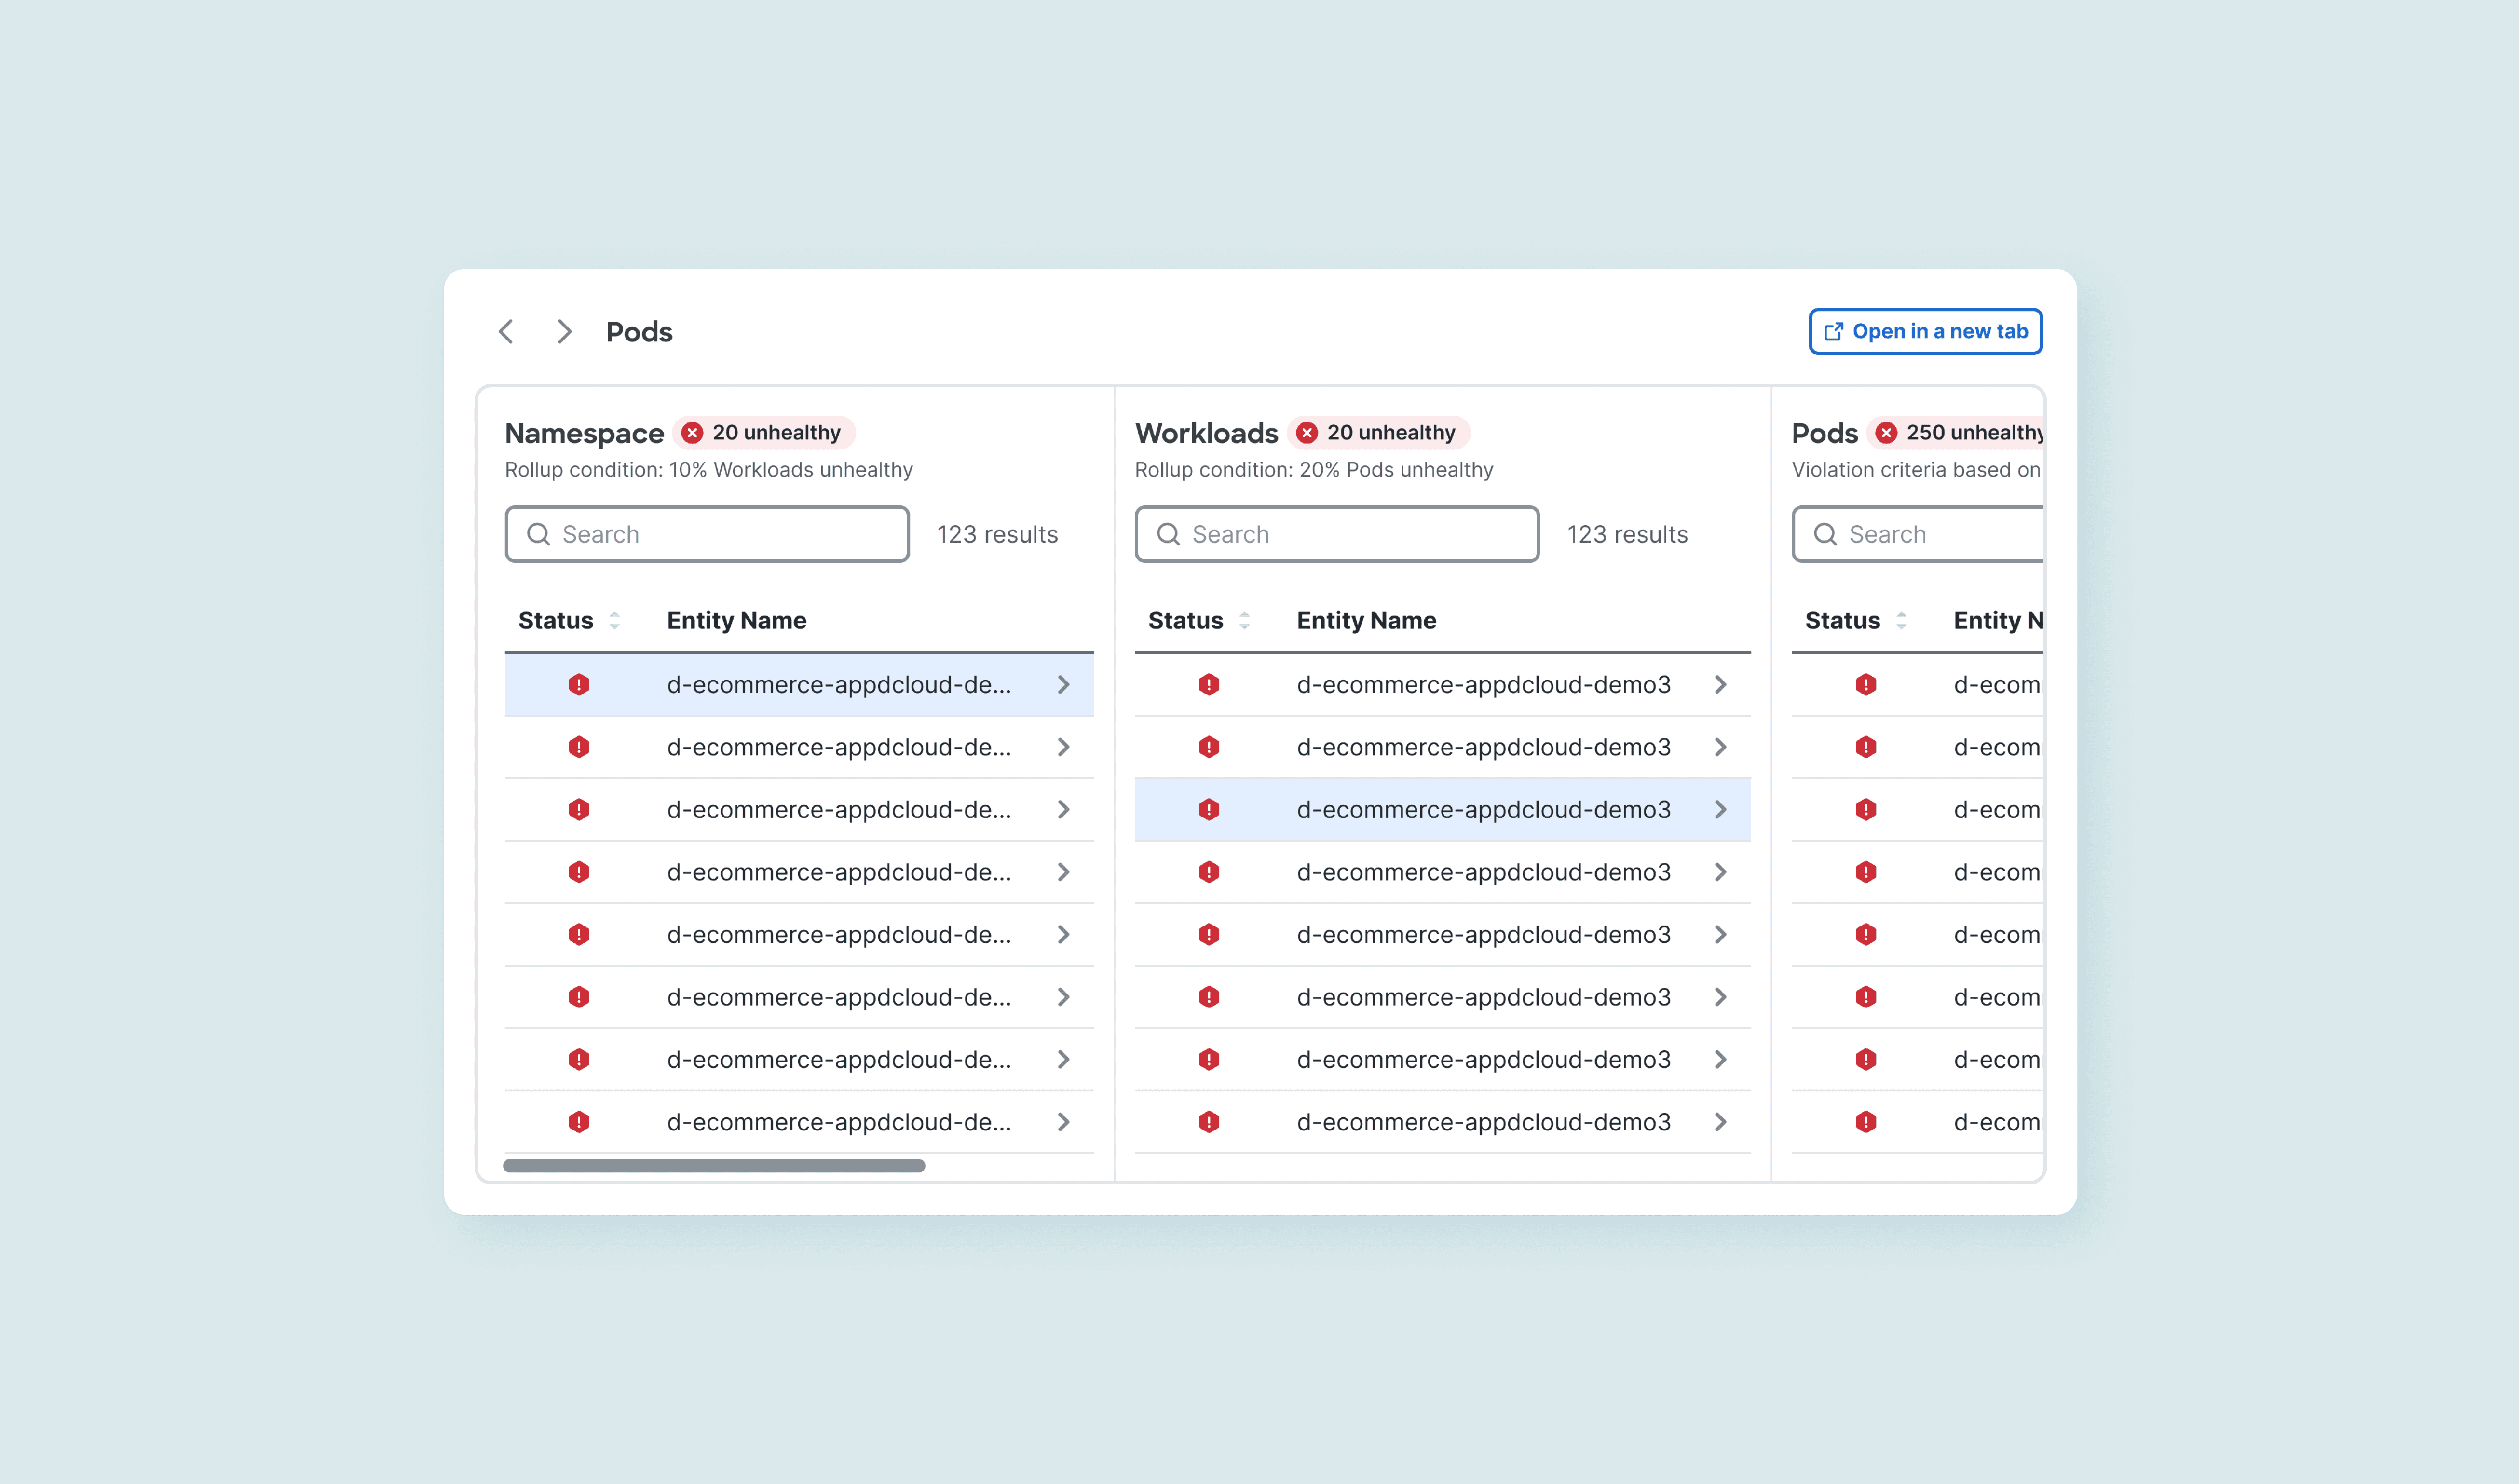
Task: Expand the highlighted first Namespace row chevron
Action: (x=1063, y=685)
